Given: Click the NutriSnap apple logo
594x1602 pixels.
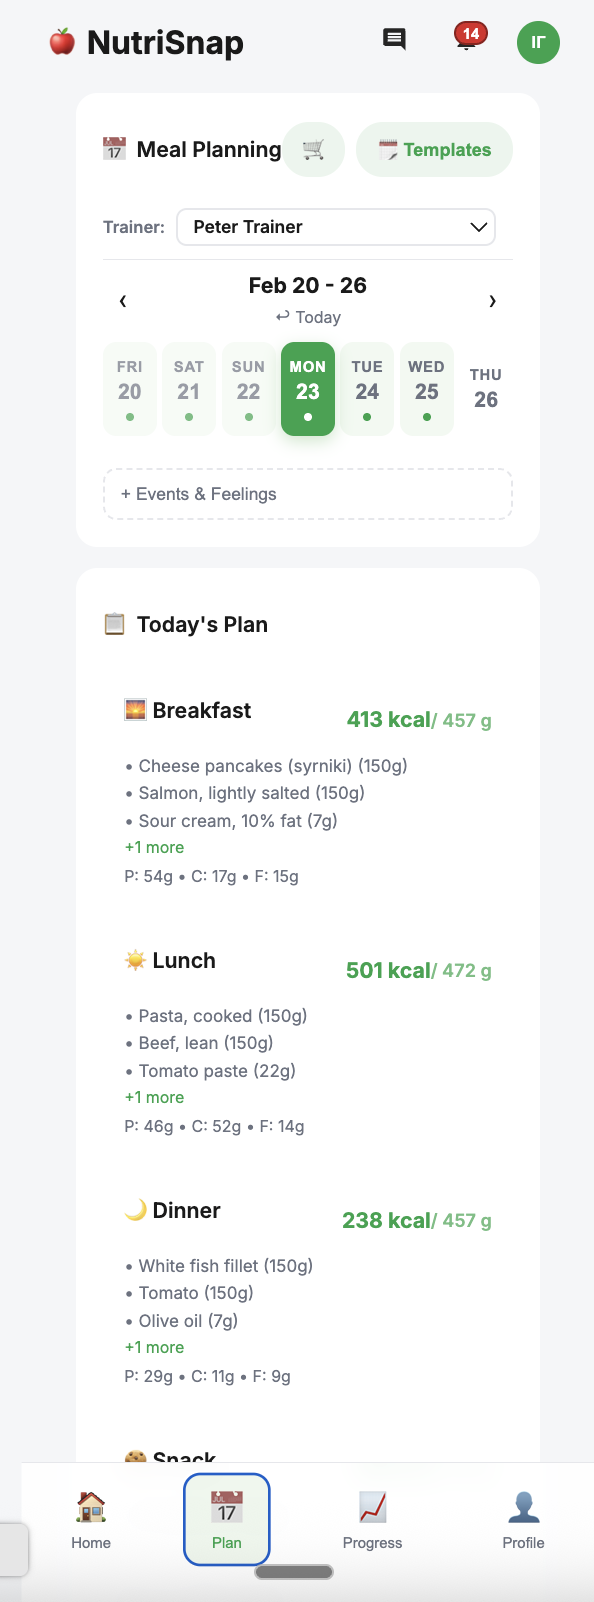Looking at the screenshot, I should pos(62,41).
